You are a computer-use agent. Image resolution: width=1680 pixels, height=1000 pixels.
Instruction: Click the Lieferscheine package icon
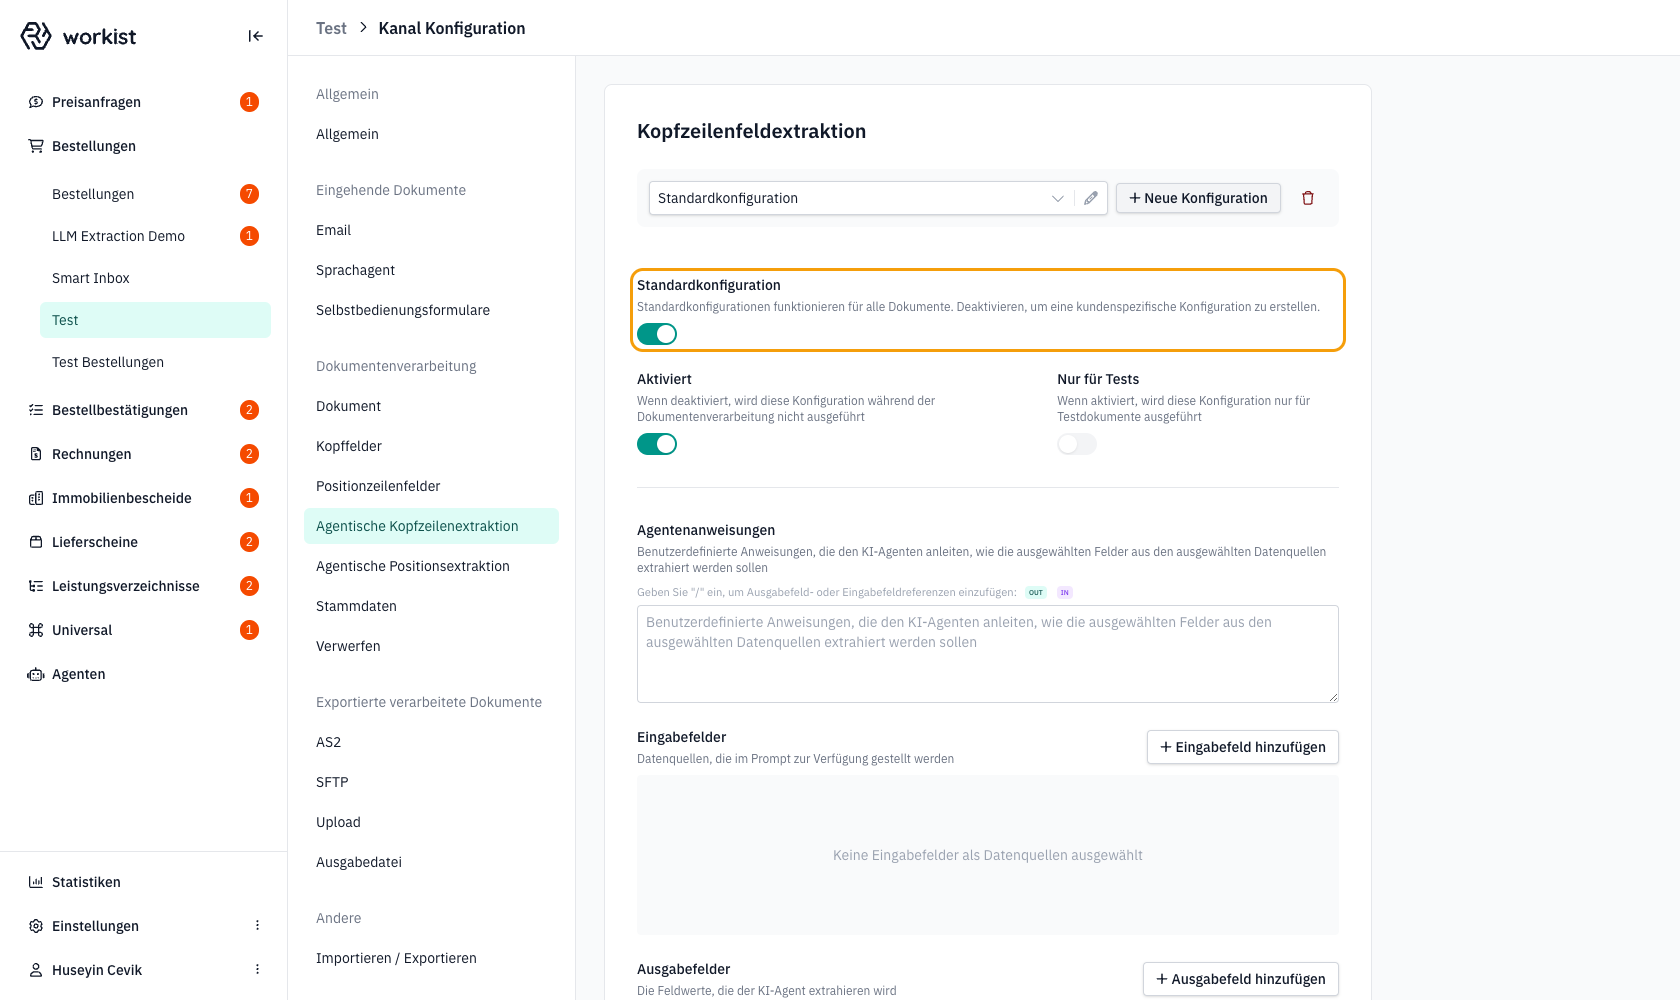coord(36,542)
